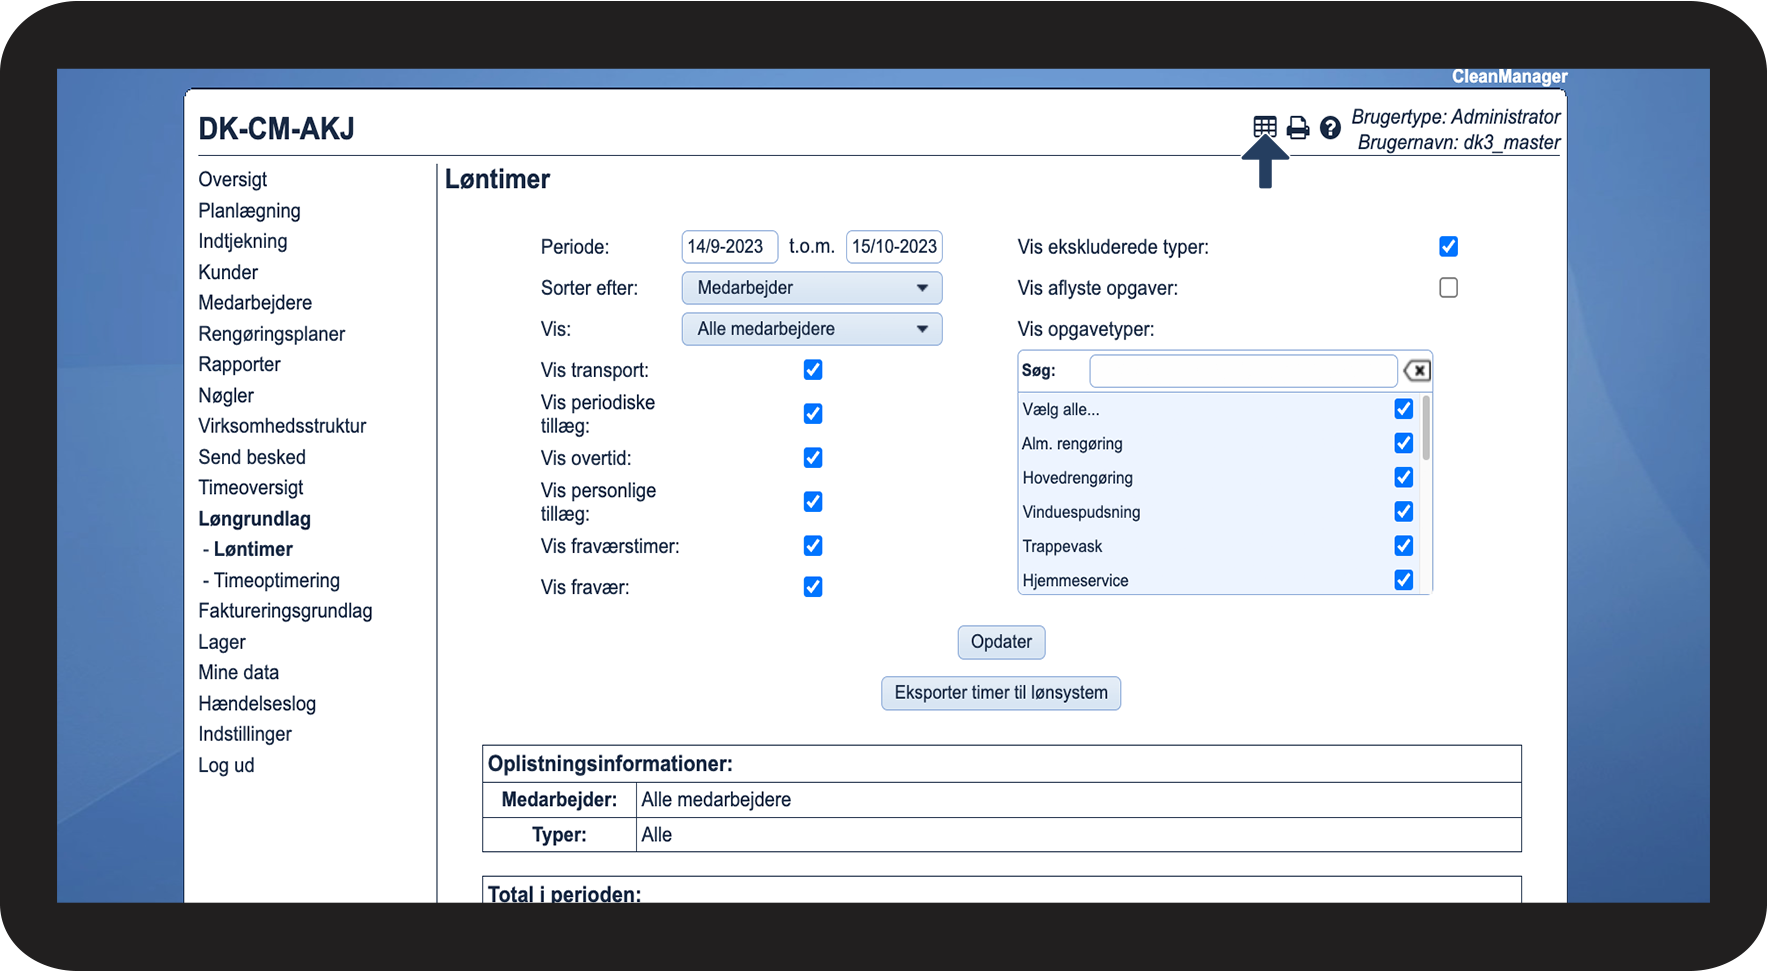Click the task types list scrollbar
This screenshot has width=1767, height=971.
coord(1426,430)
